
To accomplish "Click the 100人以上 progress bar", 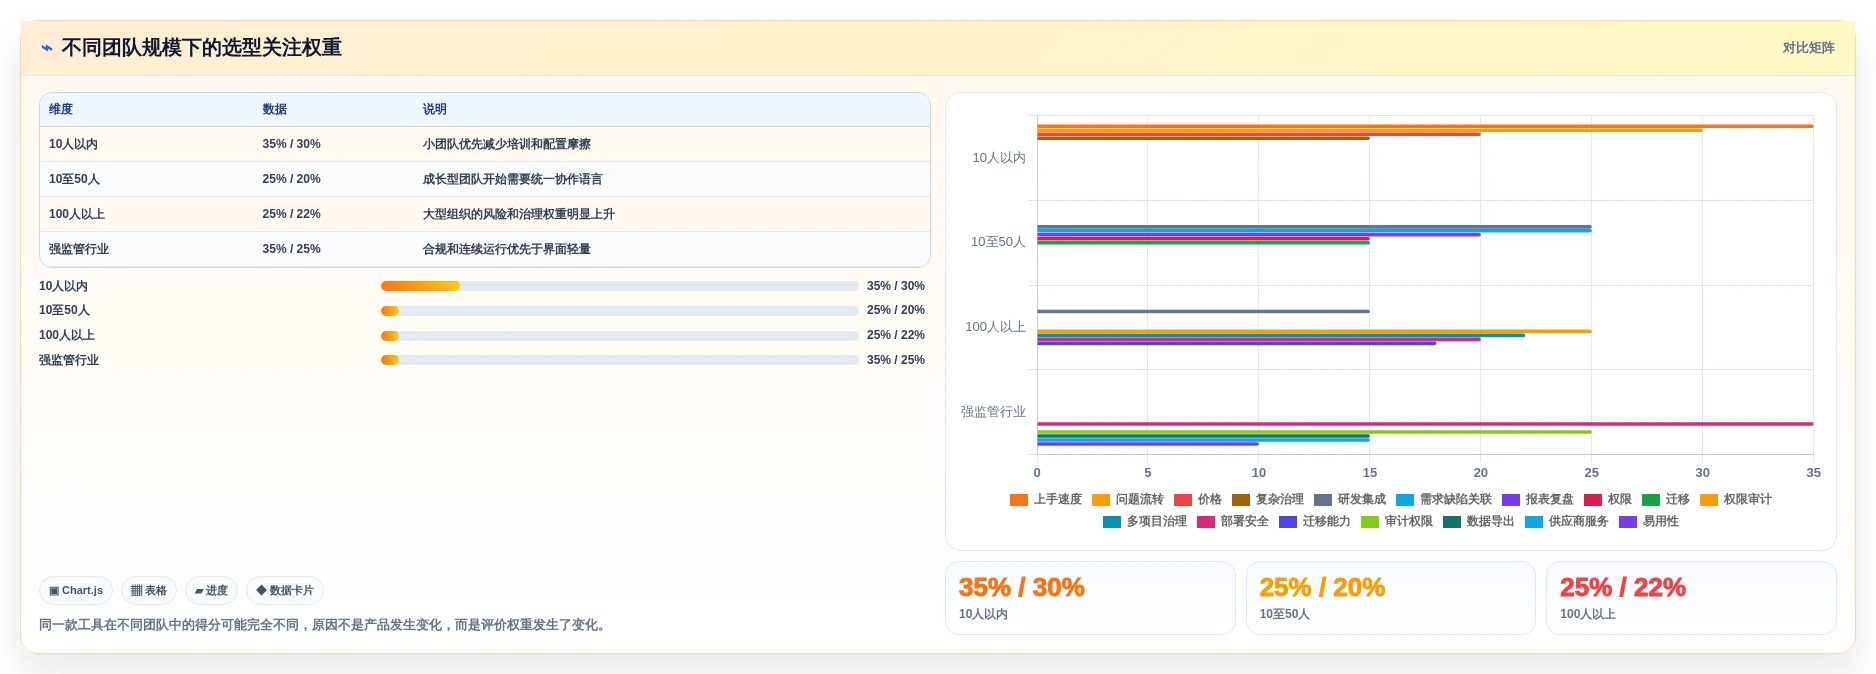I will [x=620, y=336].
